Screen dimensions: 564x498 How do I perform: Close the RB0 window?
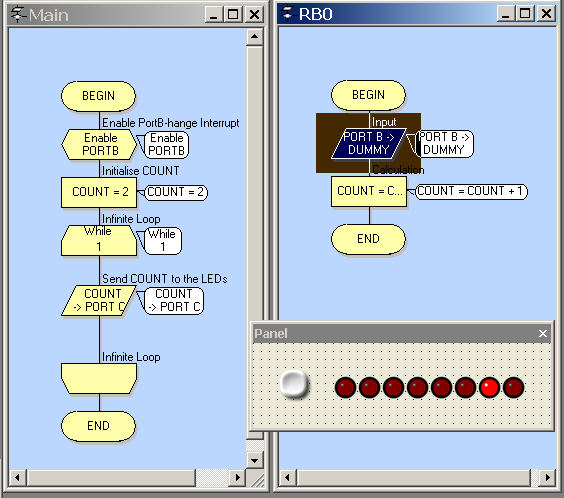(546, 14)
